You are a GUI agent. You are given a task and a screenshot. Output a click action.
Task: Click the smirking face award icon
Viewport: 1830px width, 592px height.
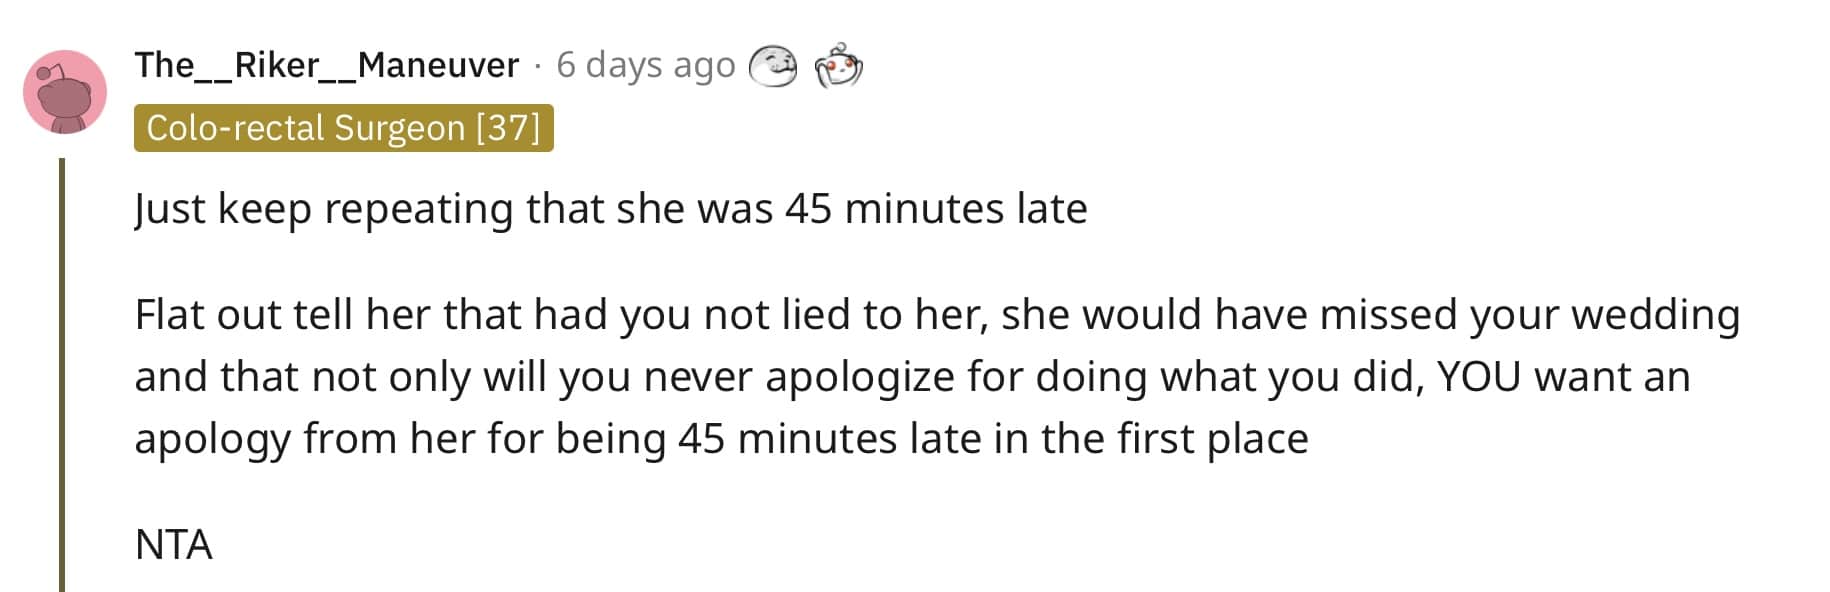click(773, 66)
